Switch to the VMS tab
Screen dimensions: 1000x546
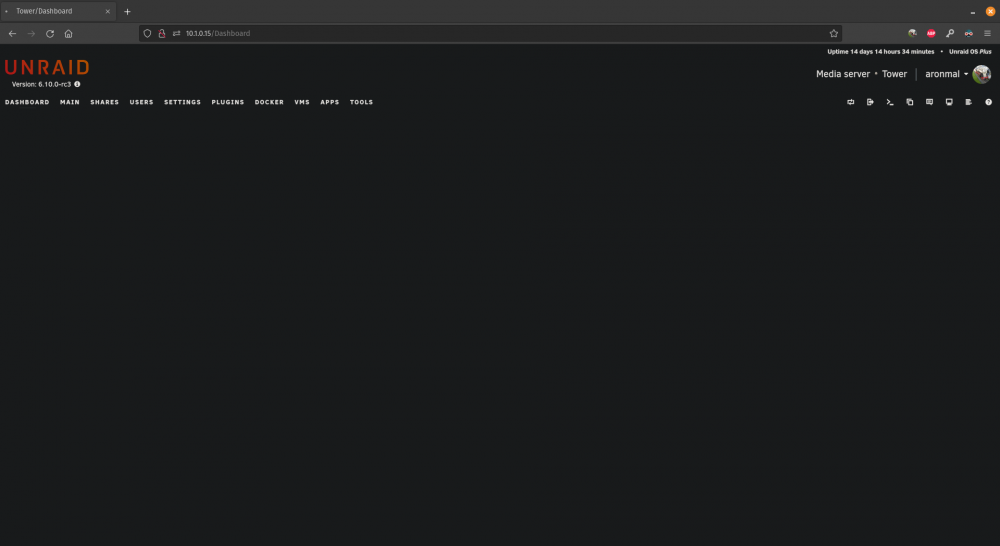click(302, 102)
